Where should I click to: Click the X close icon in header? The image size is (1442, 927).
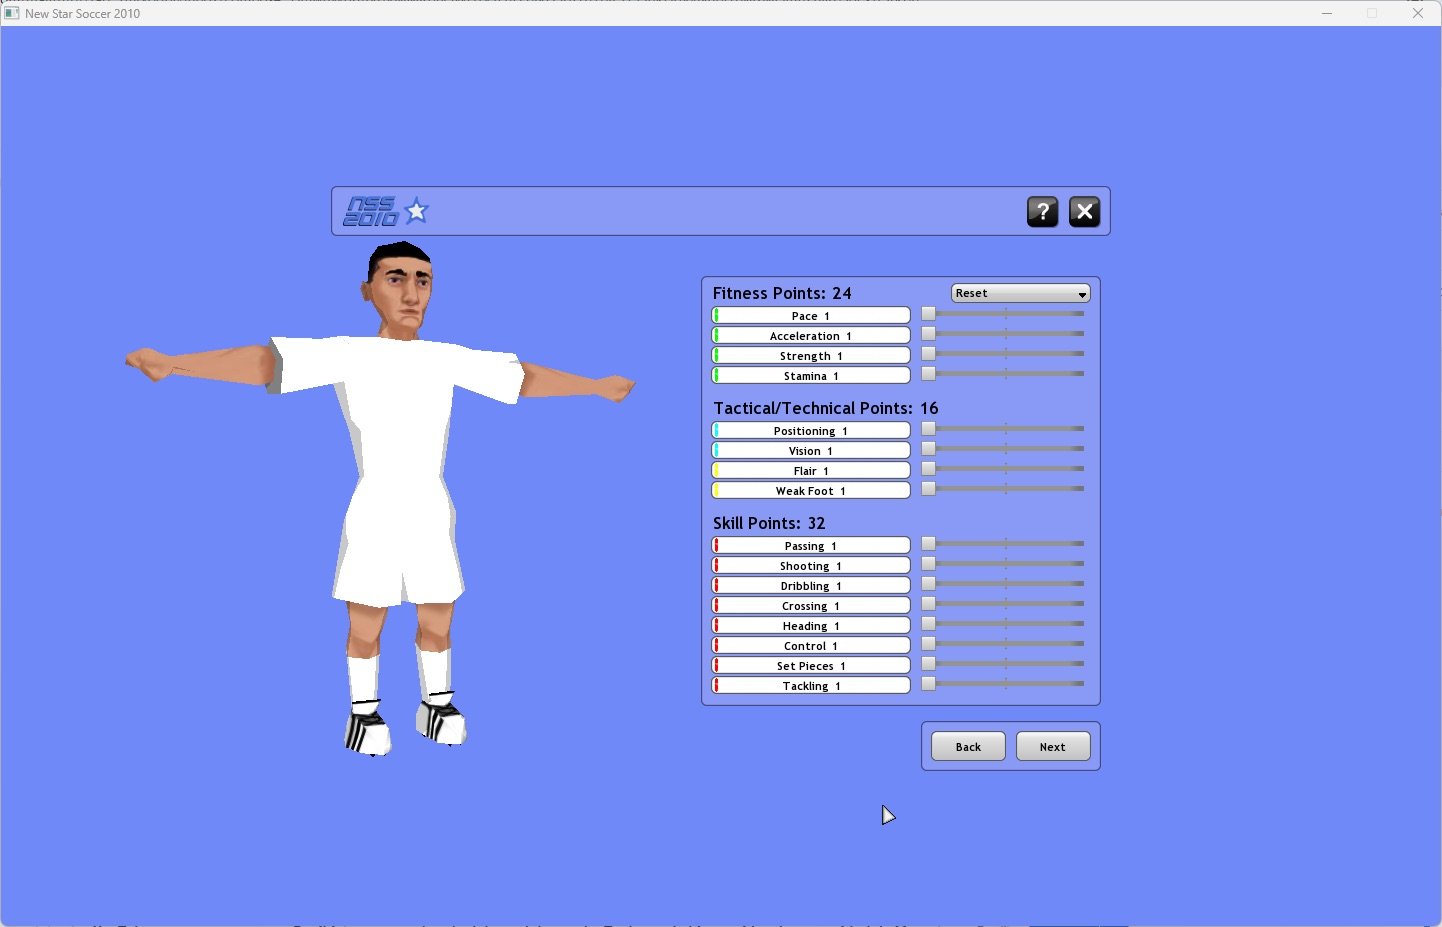1084,212
